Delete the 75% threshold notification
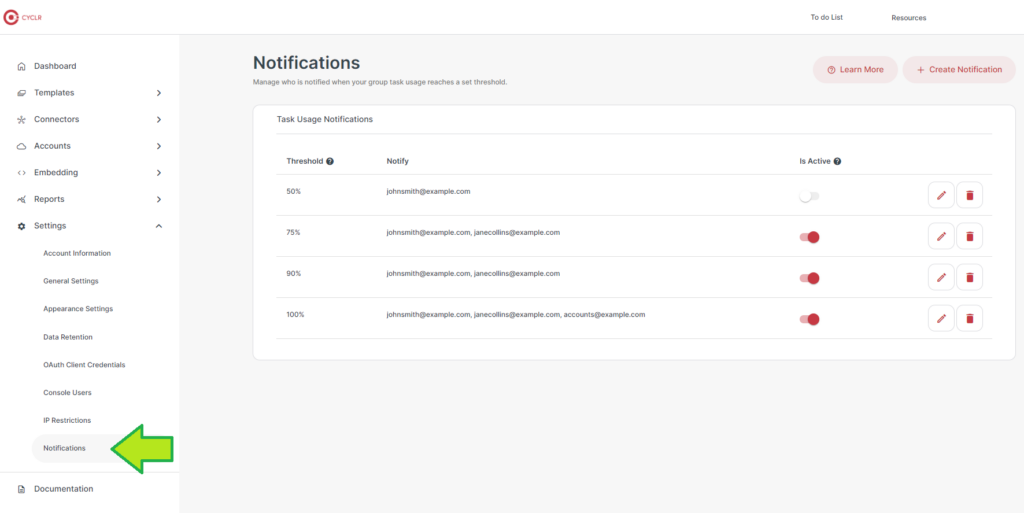The width and height of the screenshot is (1024, 513). [970, 236]
